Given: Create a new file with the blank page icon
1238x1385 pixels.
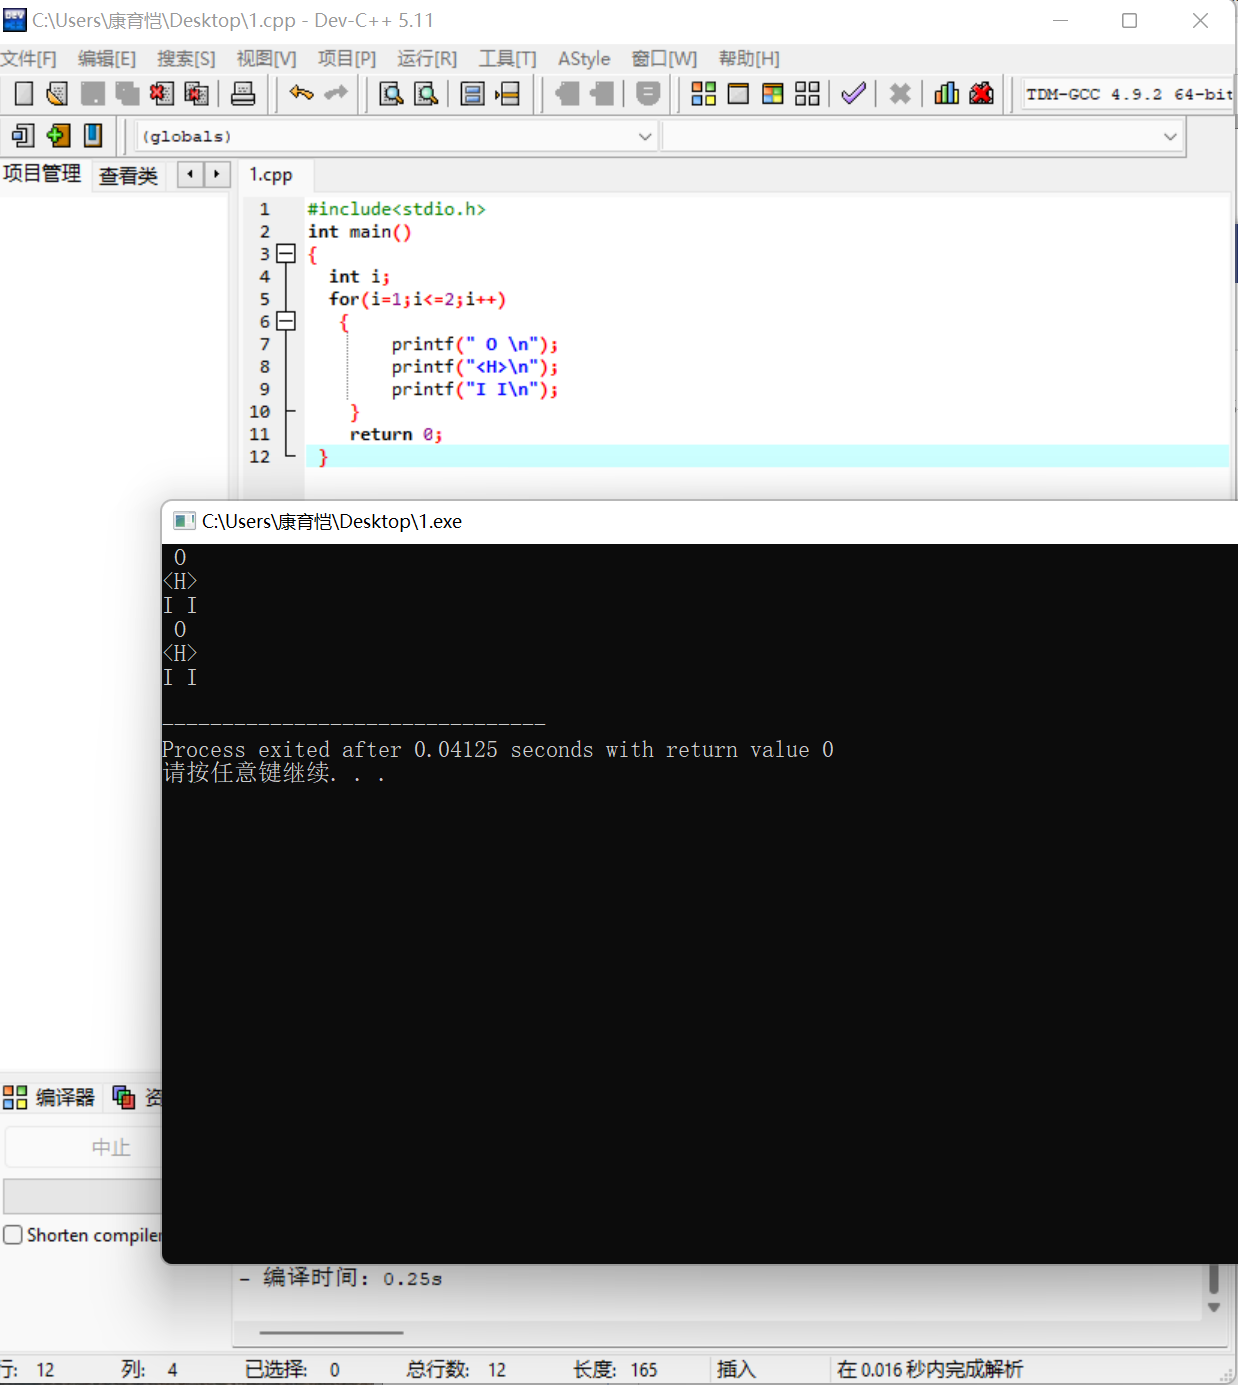Looking at the screenshot, I should point(24,94).
